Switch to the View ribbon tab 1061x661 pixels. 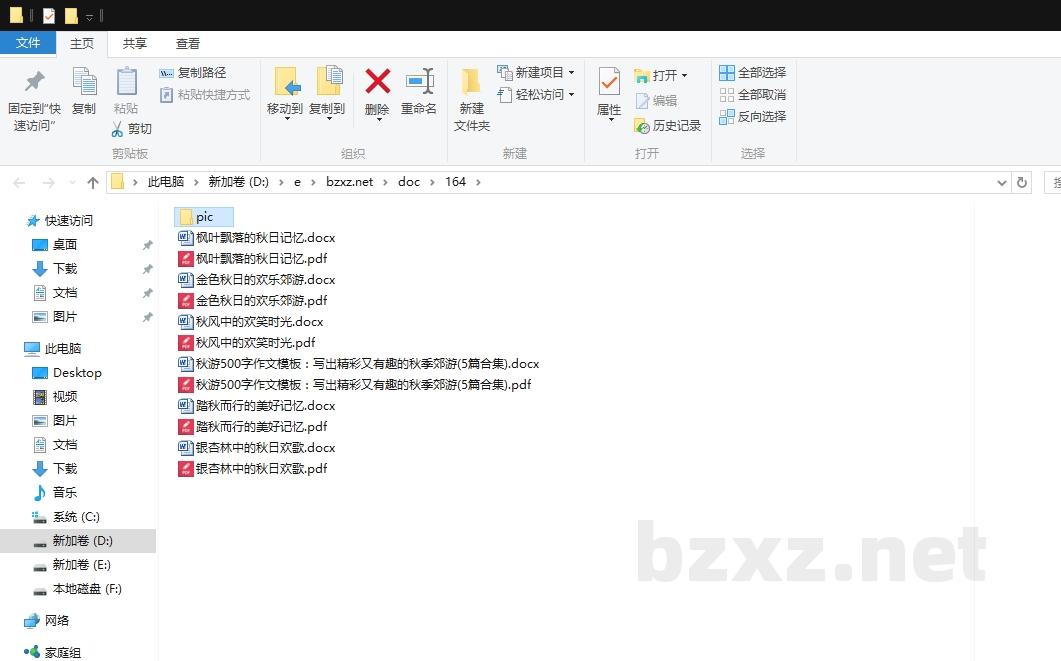point(188,44)
